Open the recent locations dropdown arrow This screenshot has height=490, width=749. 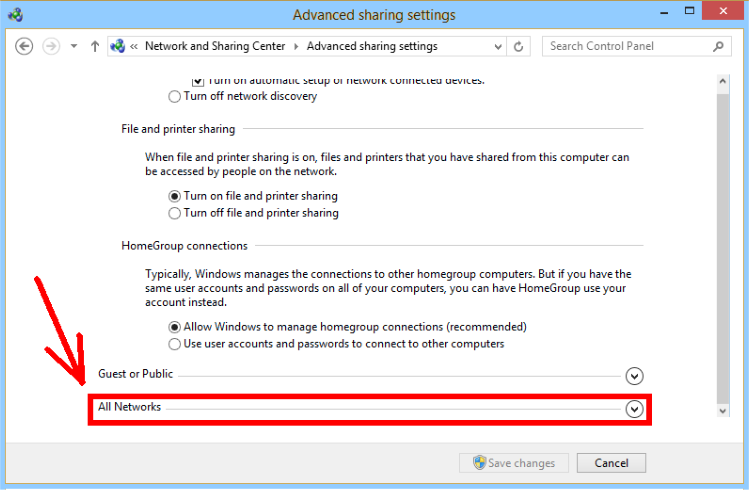coord(74,46)
